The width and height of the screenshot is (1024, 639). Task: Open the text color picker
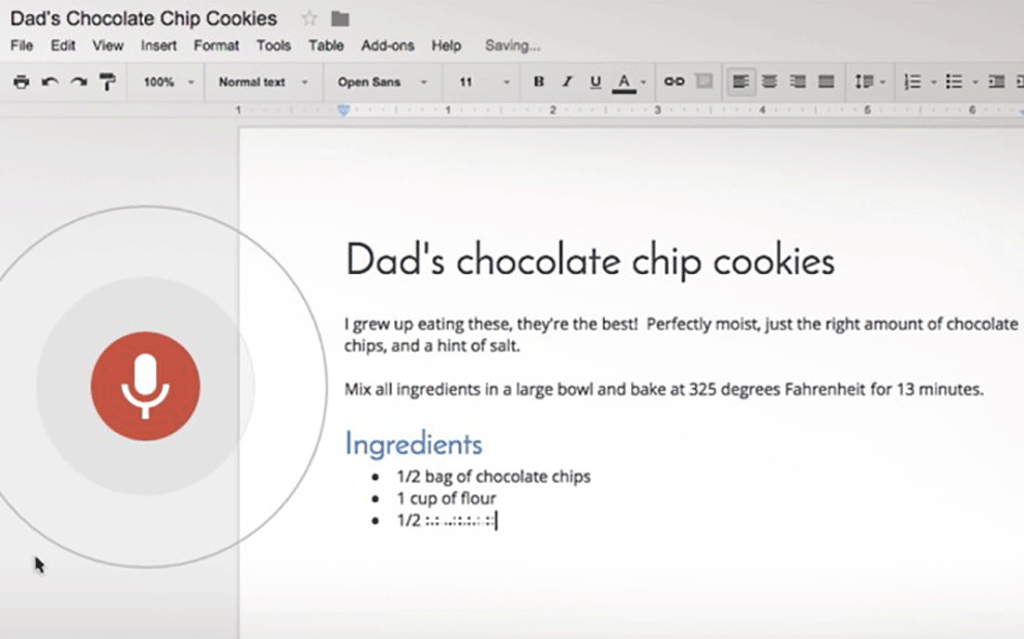pos(628,82)
